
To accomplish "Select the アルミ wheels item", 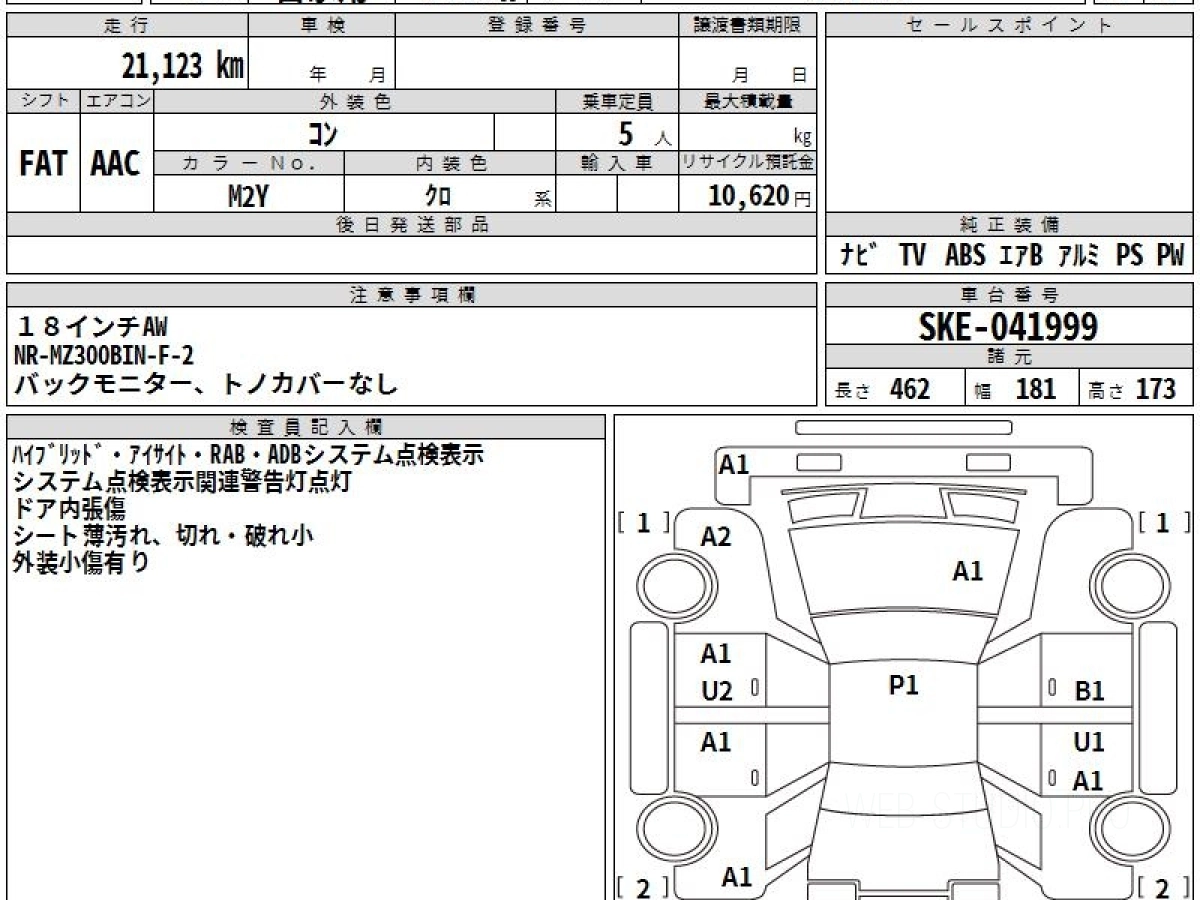I will point(1080,256).
